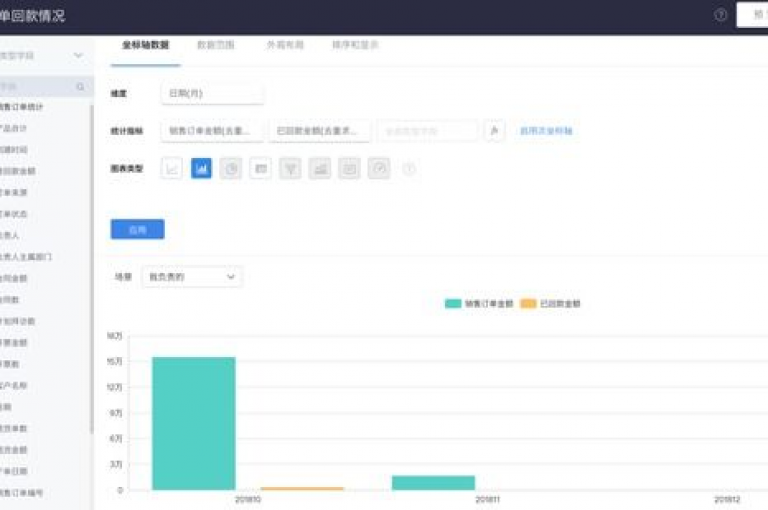The width and height of the screenshot is (768, 510).
Task: Click the short teal bar for 201811
Action: [x=433, y=483]
